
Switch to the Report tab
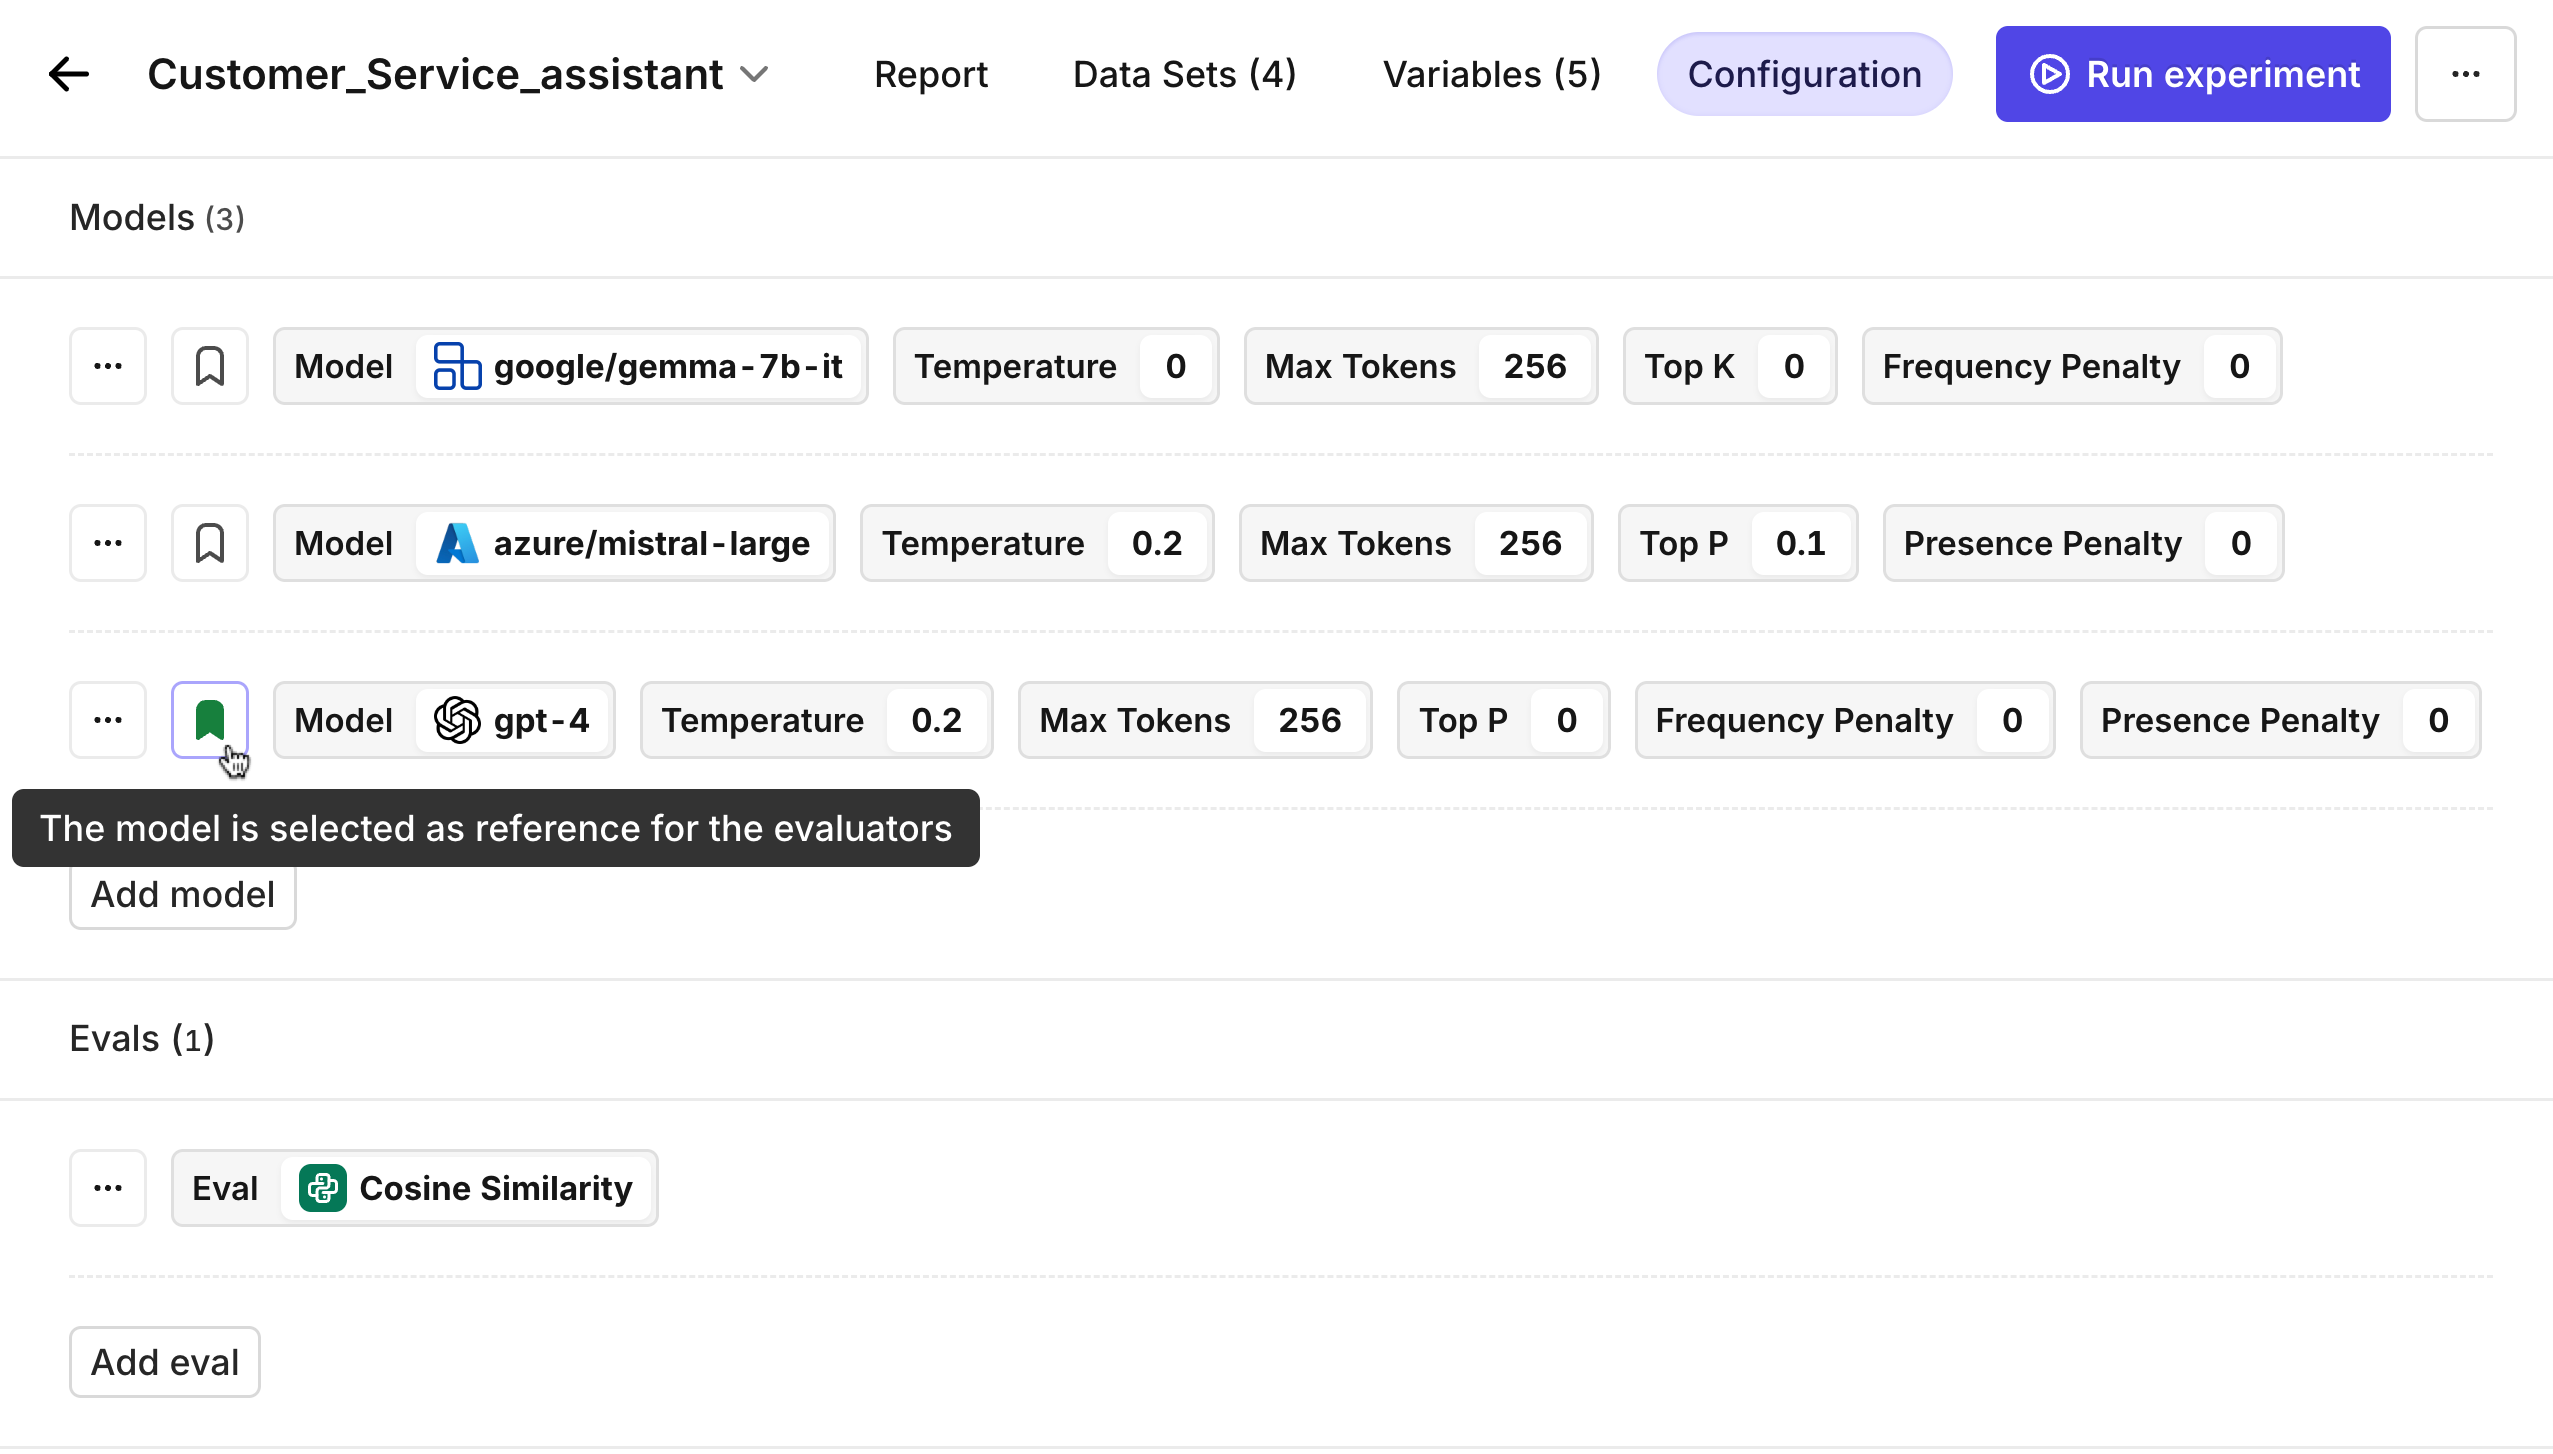[930, 74]
